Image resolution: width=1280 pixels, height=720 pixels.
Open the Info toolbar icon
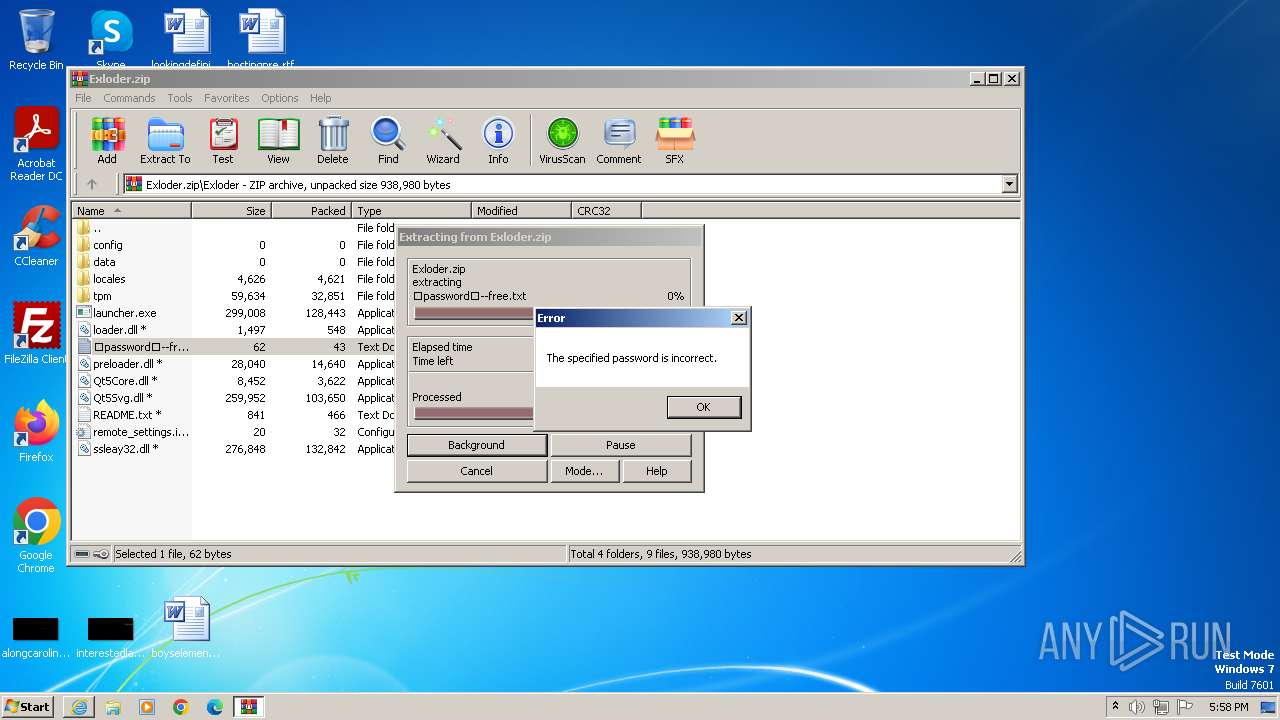click(x=498, y=140)
